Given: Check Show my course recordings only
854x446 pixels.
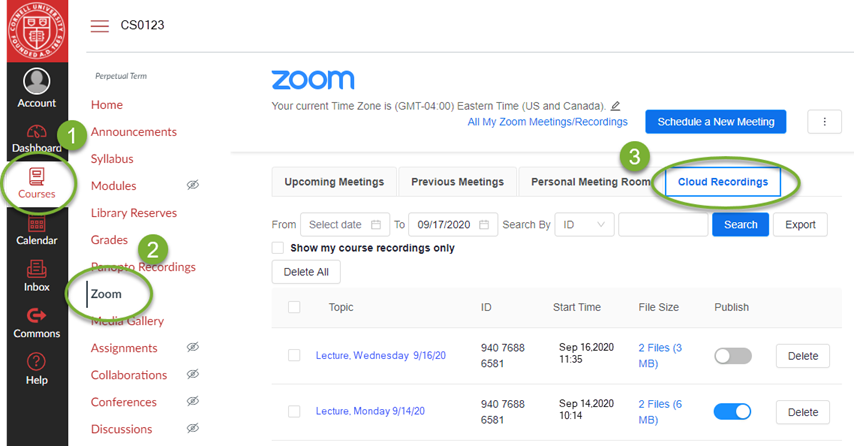Looking at the screenshot, I should click(x=278, y=248).
